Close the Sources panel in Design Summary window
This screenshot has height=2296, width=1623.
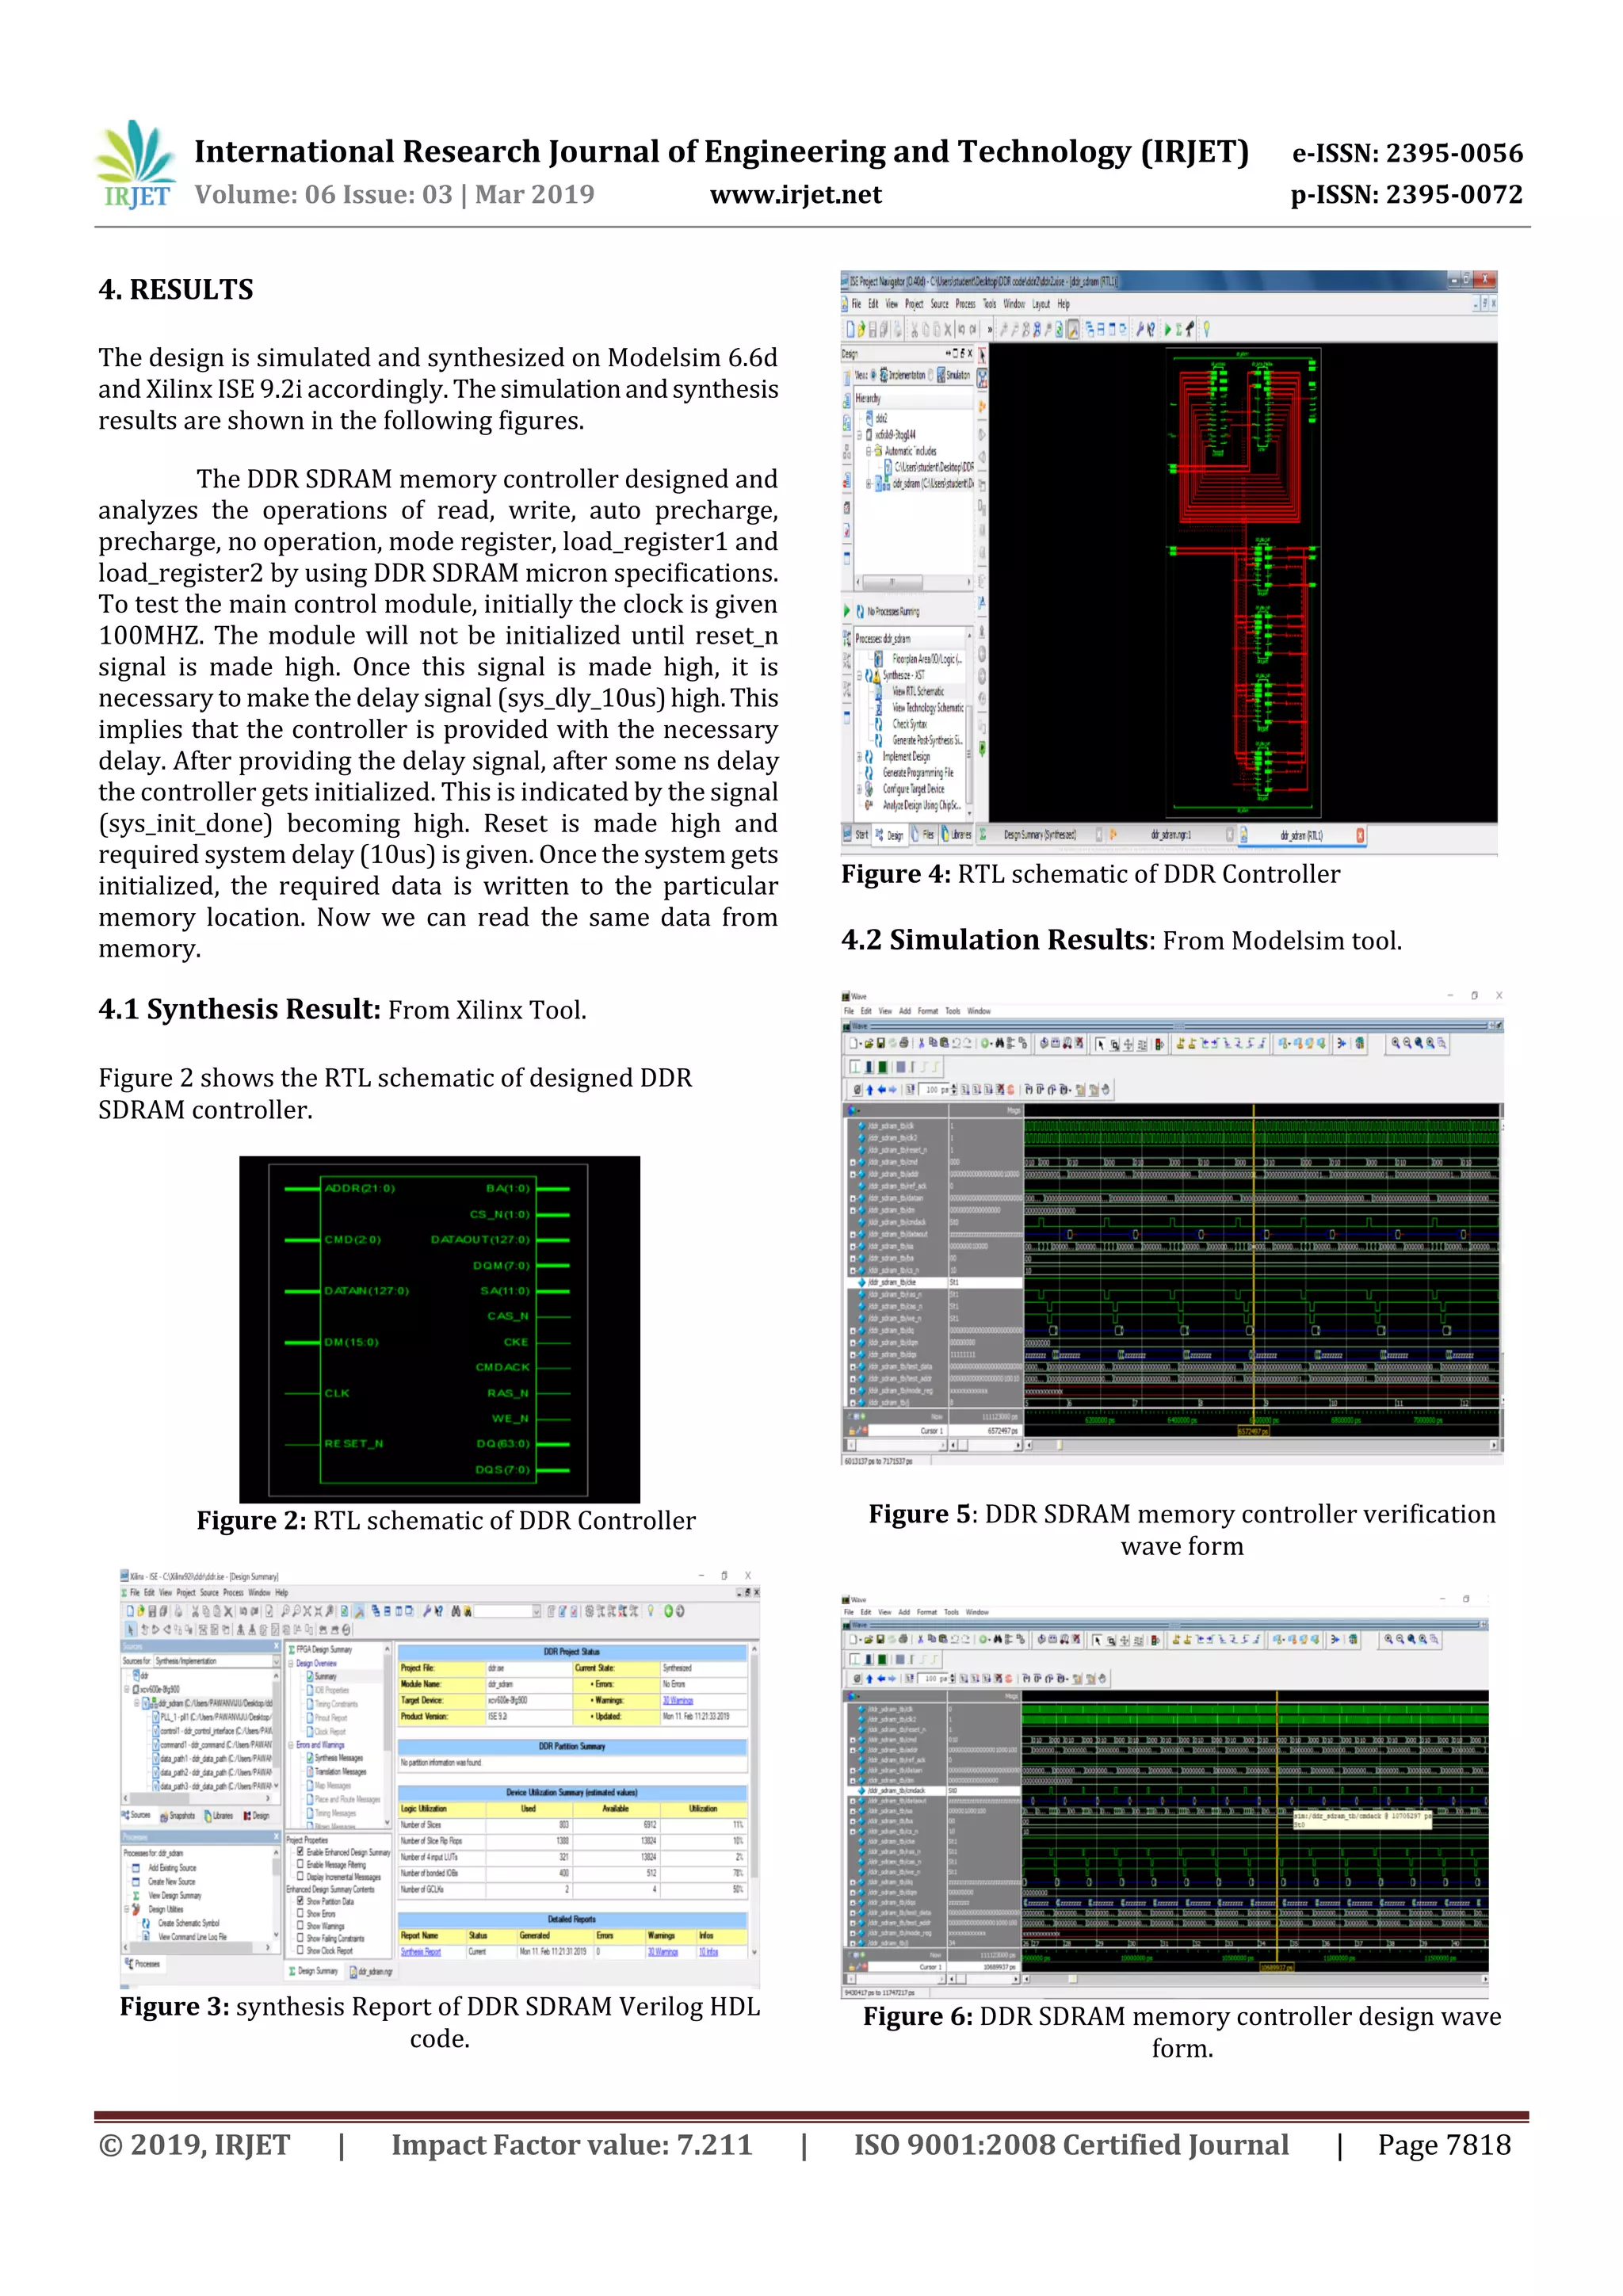tap(277, 1646)
